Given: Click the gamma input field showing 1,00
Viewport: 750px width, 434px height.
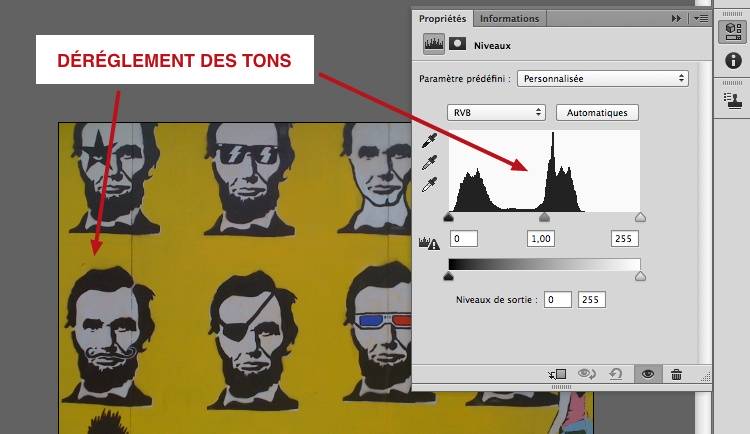Looking at the screenshot, I should [x=541, y=238].
